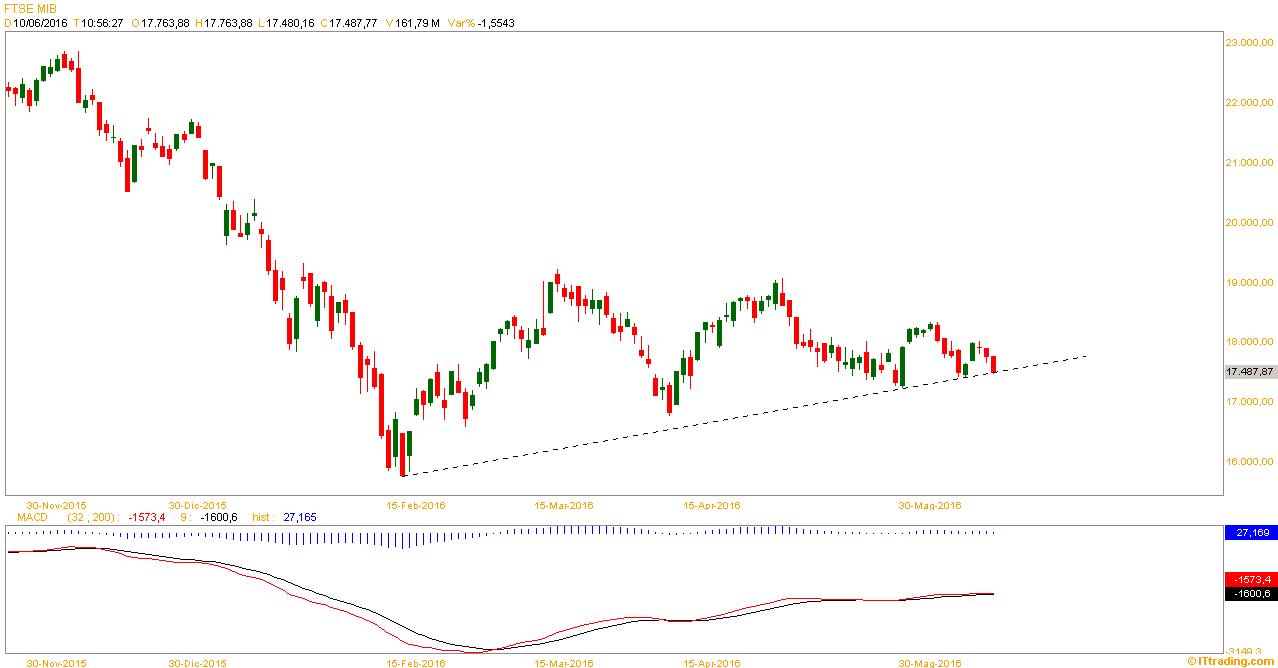Select the current price tag 17.487,87
Screen dimensions: 1278x668
pos(1250,372)
